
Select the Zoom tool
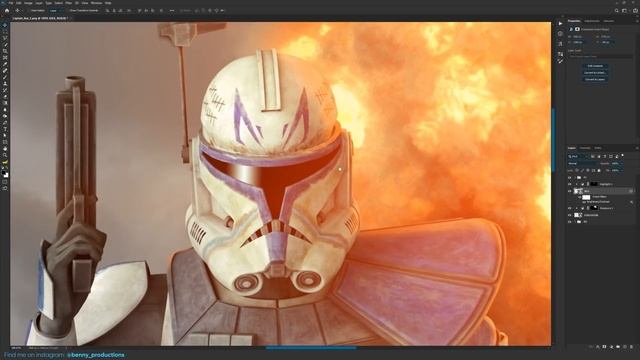(5, 155)
